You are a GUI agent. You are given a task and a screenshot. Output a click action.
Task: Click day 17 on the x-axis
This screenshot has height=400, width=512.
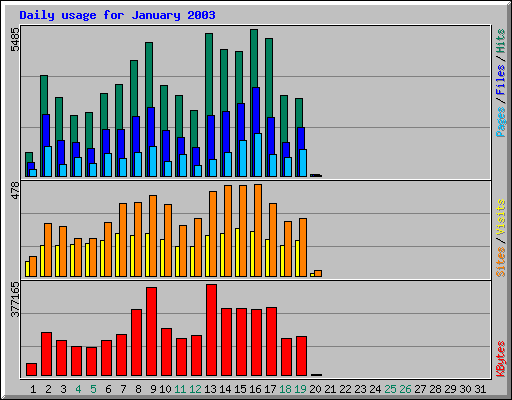[270, 389]
